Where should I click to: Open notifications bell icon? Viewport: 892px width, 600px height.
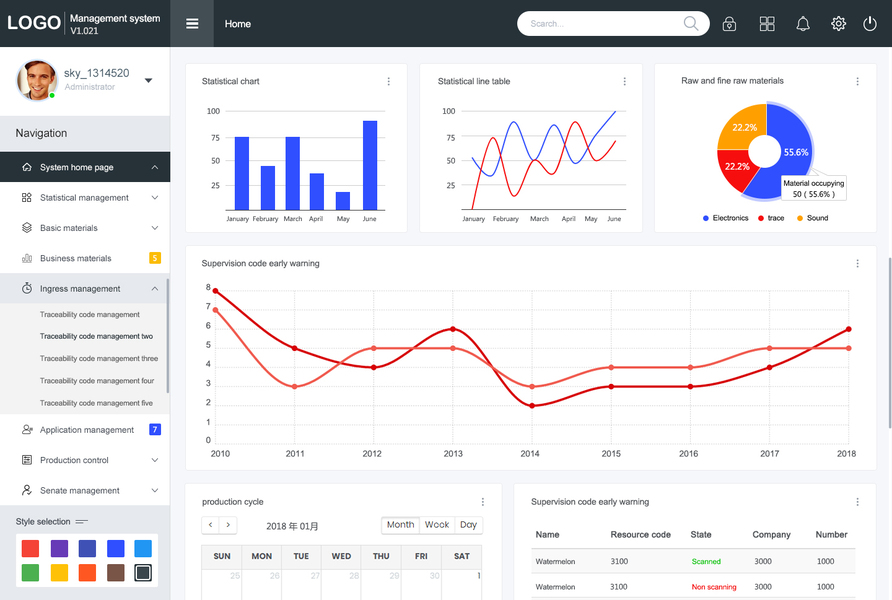(803, 23)
